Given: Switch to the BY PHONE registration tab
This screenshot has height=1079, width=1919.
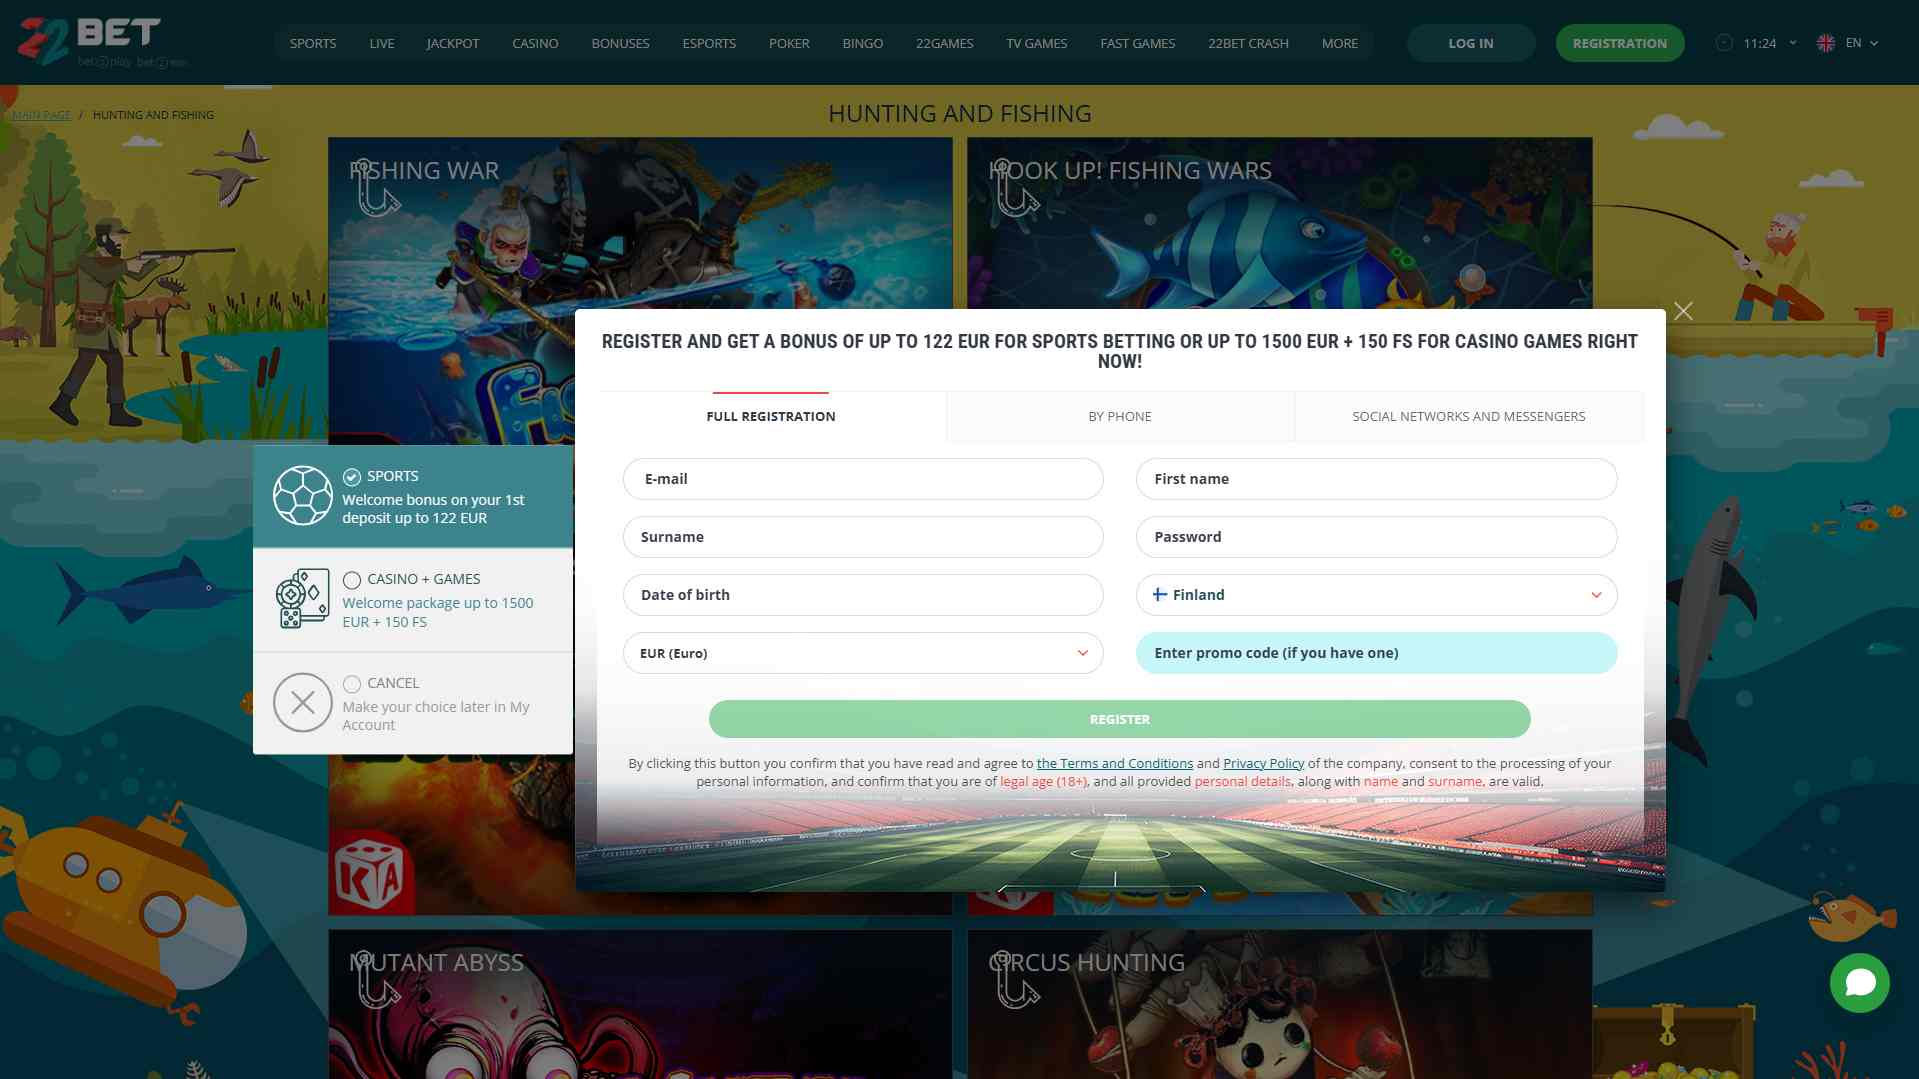Looking at the screenshot, I should pos(1119,416).
